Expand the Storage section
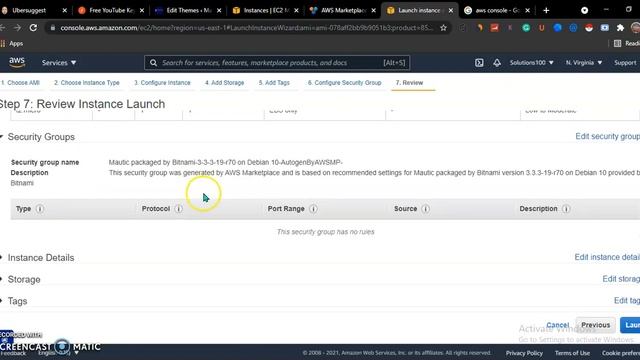Screen dimensions: 640x360 pos(2,280)
